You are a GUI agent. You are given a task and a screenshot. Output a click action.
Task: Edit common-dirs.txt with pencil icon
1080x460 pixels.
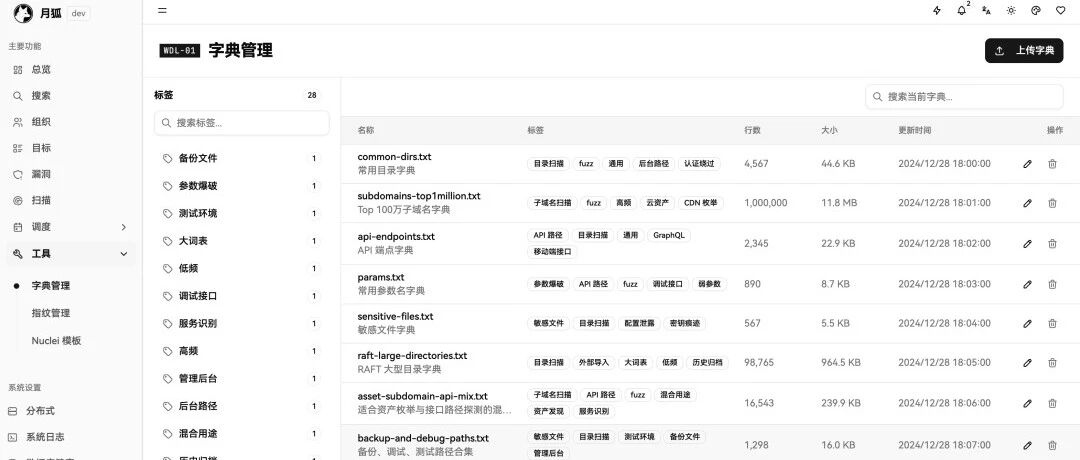pos(1028,164)
